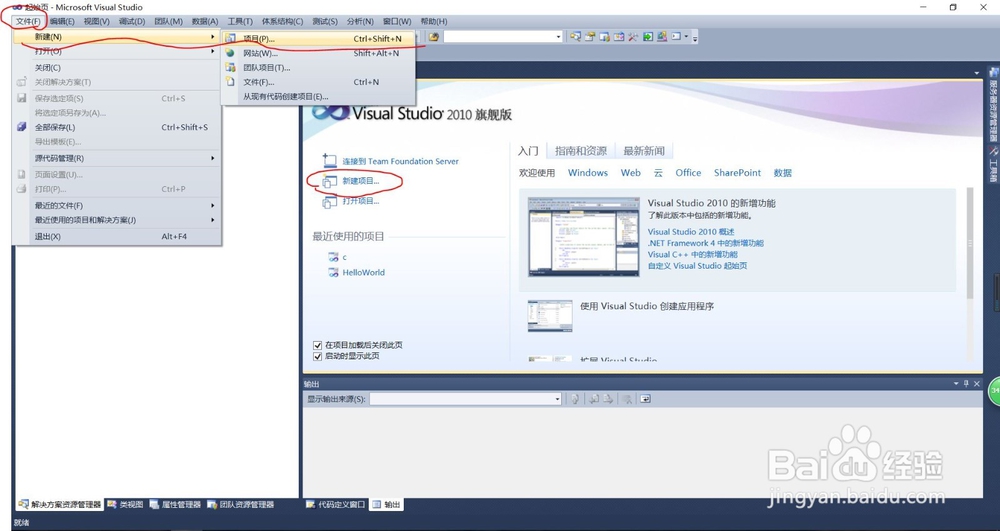Pin the Output panel with auto-hide pushpin
Screen dimensions: 1000x531
coord(966,384)
